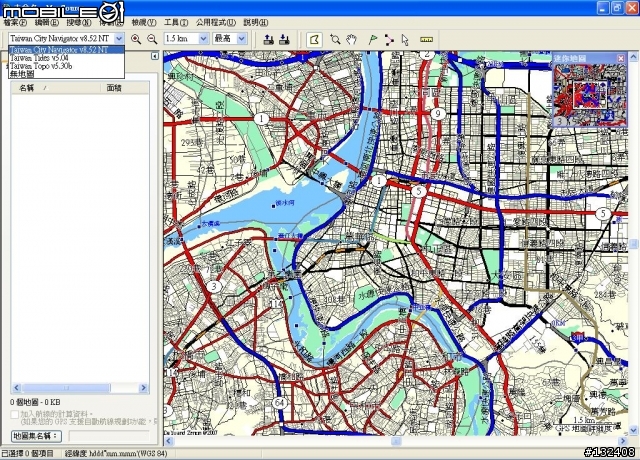Select the waypoint flag tool

[373, 40]
